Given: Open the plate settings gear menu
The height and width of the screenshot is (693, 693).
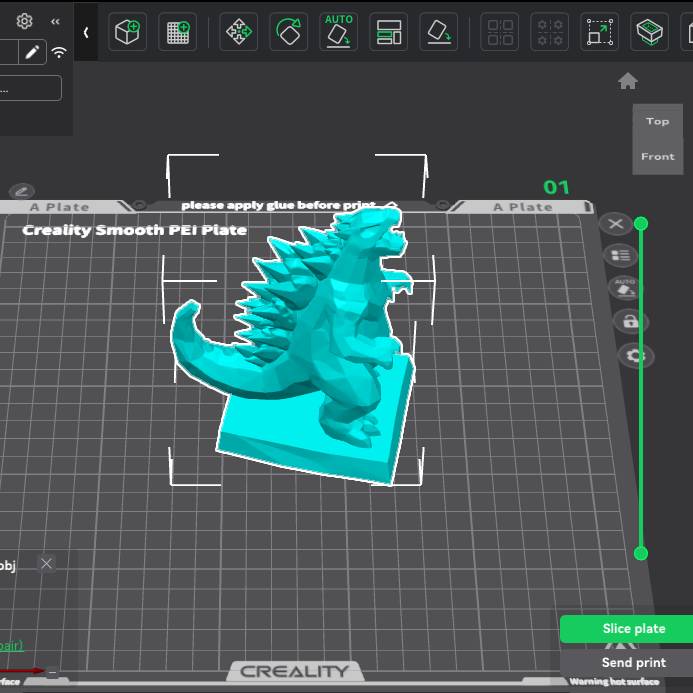Looking at the screenshot, I should 635,356.
